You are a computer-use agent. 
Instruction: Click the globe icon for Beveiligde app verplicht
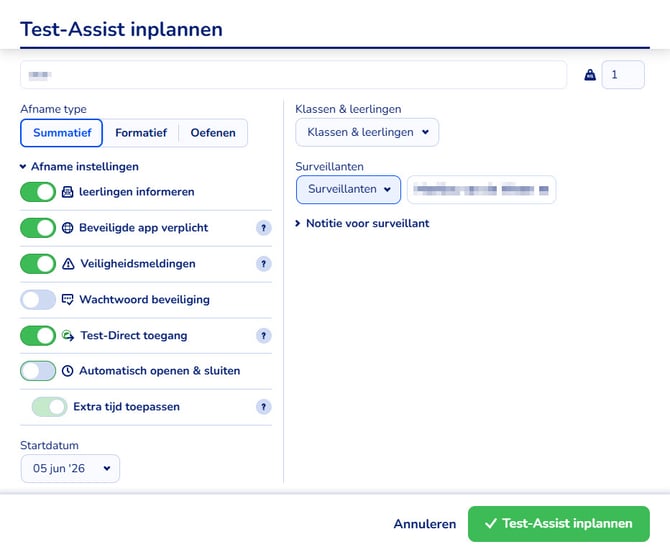pyautogui.click(x=68, y=228)
